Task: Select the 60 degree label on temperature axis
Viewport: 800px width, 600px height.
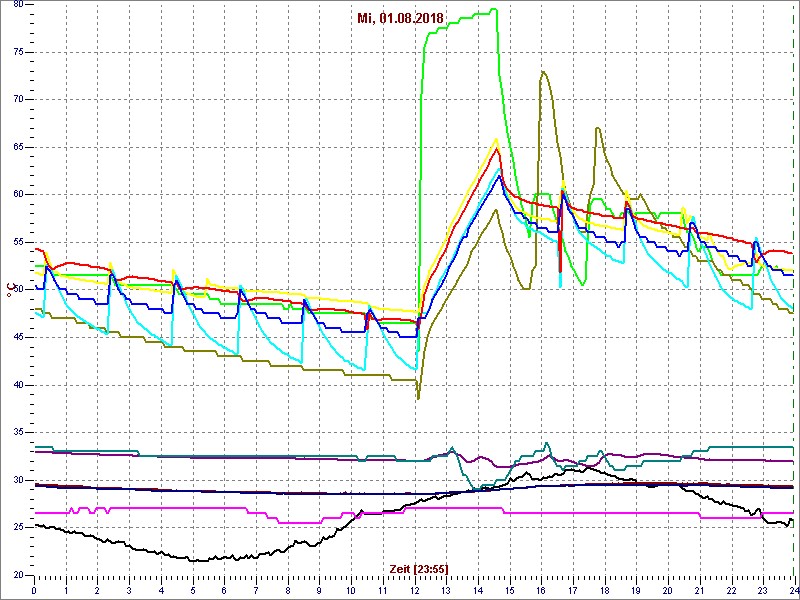Action: 17,194
